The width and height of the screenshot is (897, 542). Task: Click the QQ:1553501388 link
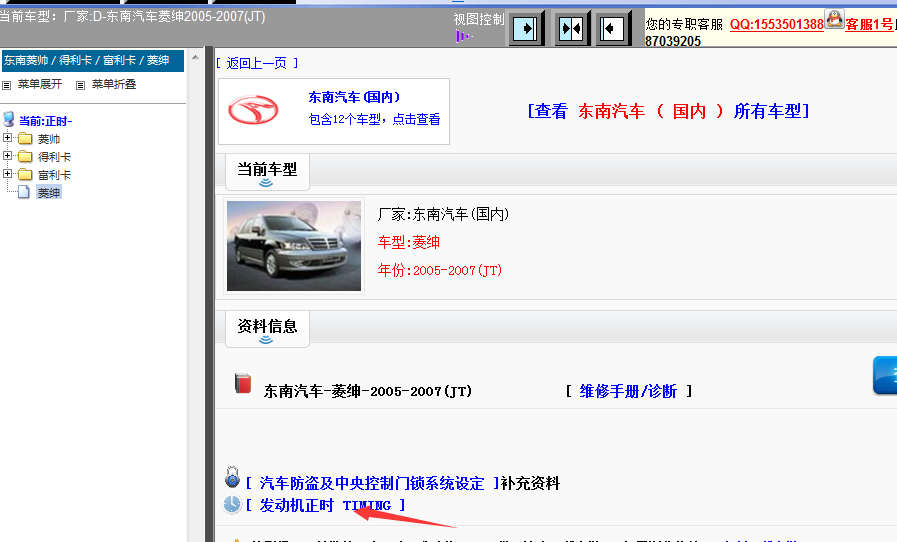point(776,24)
